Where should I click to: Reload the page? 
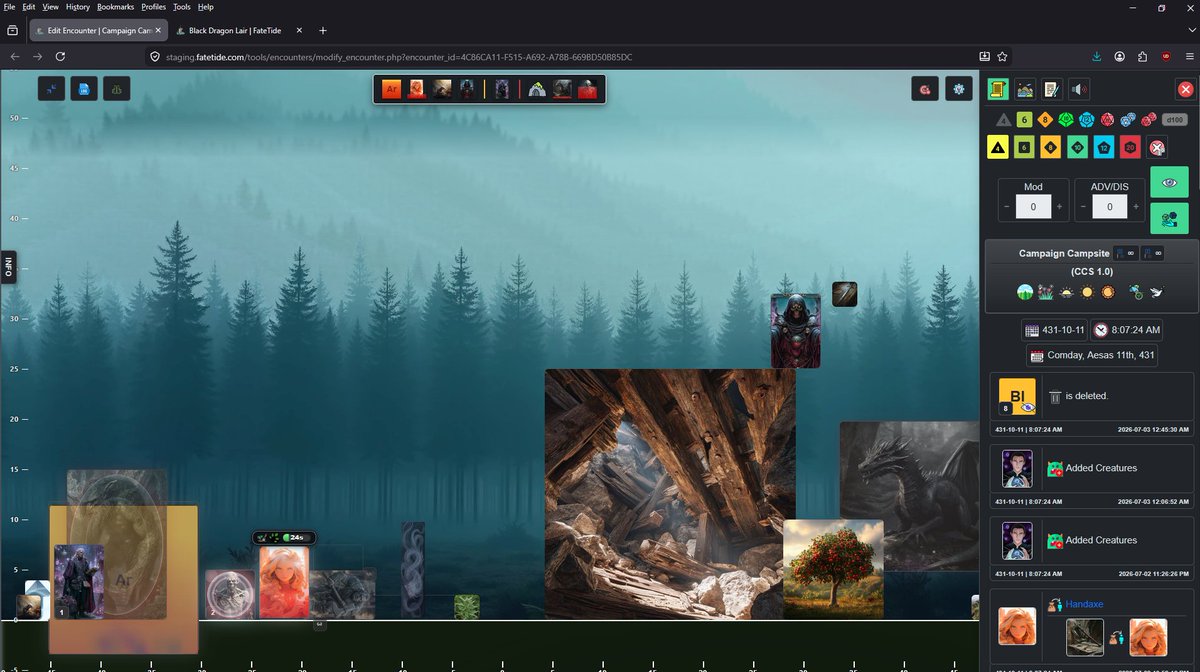click(60, 57)
